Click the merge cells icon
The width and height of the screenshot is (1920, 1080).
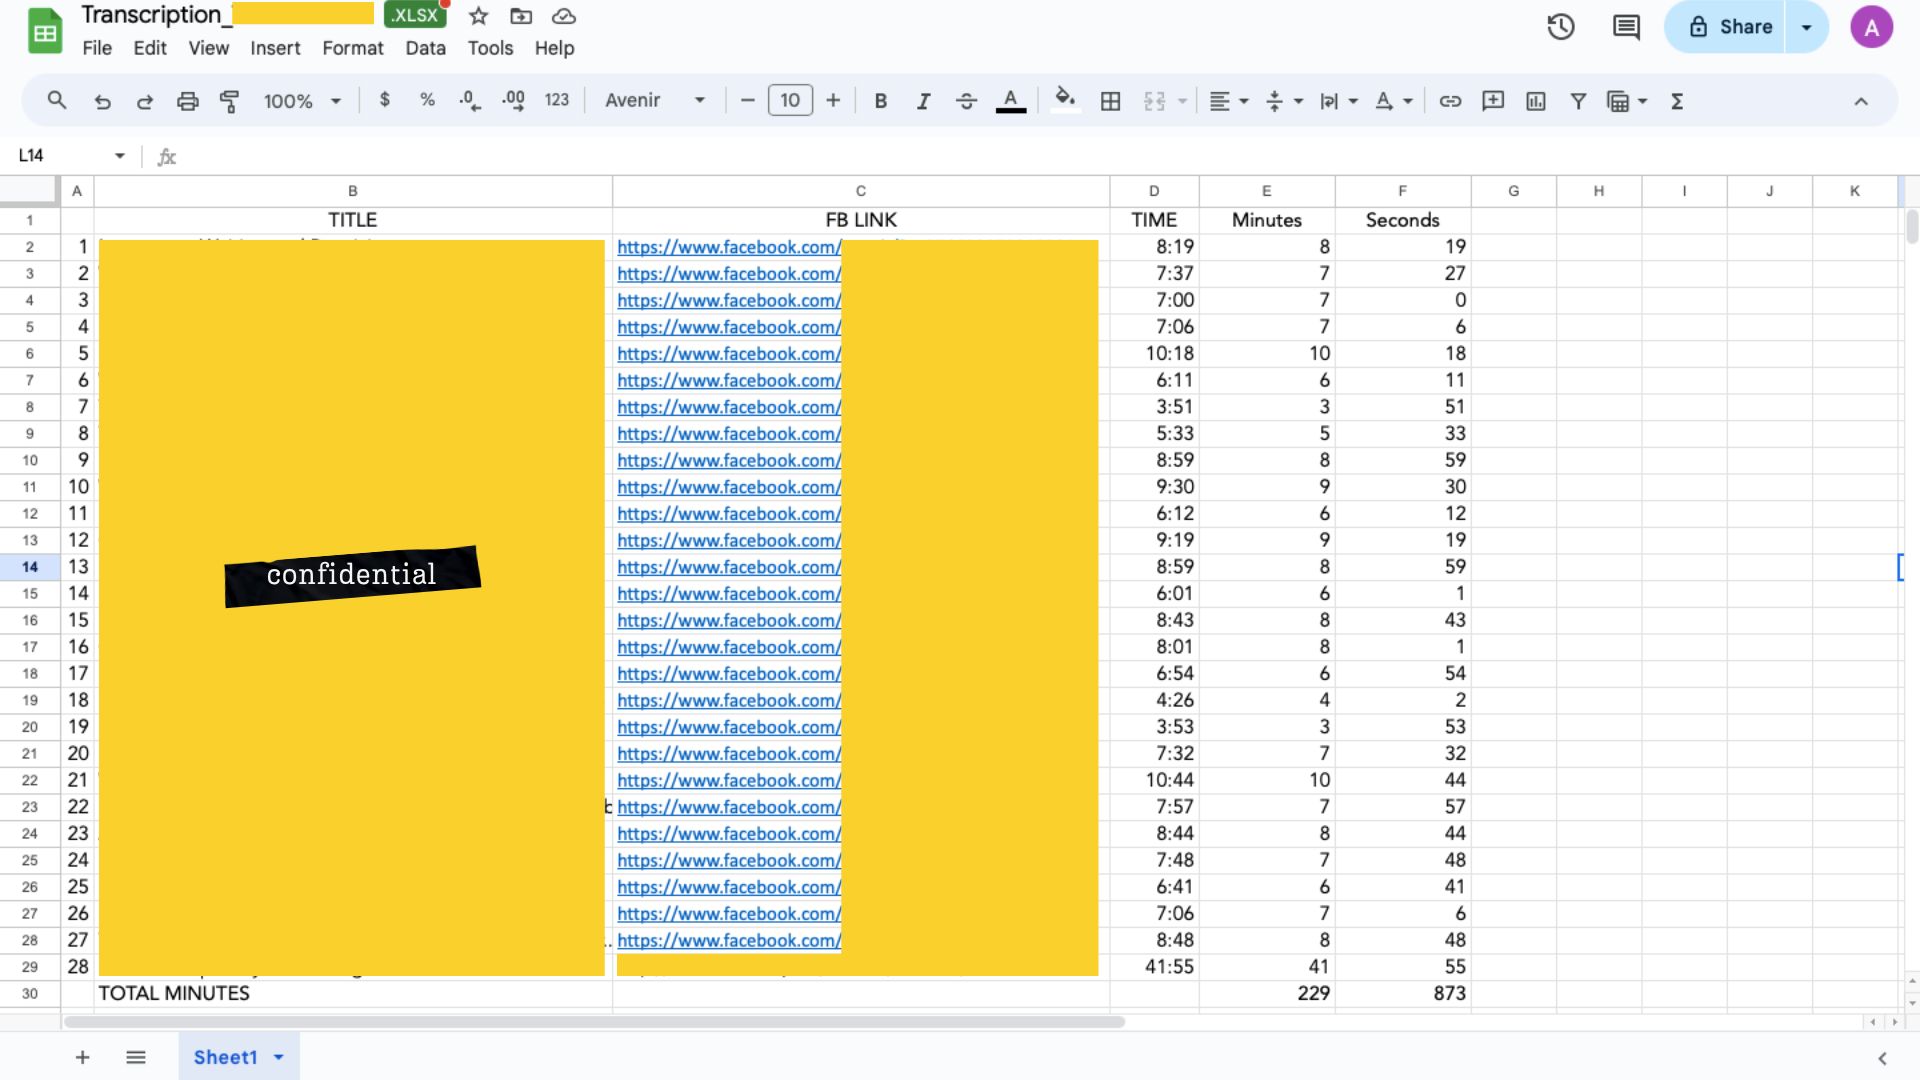(x=1155, y=101)
